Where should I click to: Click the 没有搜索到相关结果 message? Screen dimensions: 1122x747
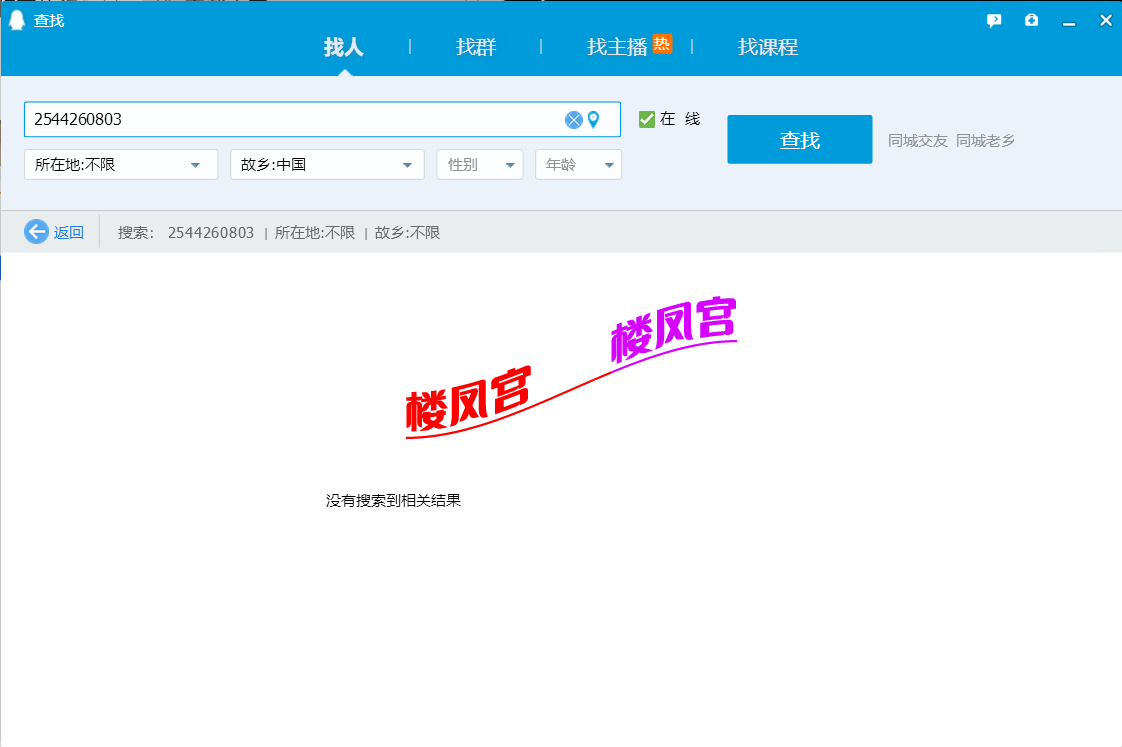click(x=393, y=501)
